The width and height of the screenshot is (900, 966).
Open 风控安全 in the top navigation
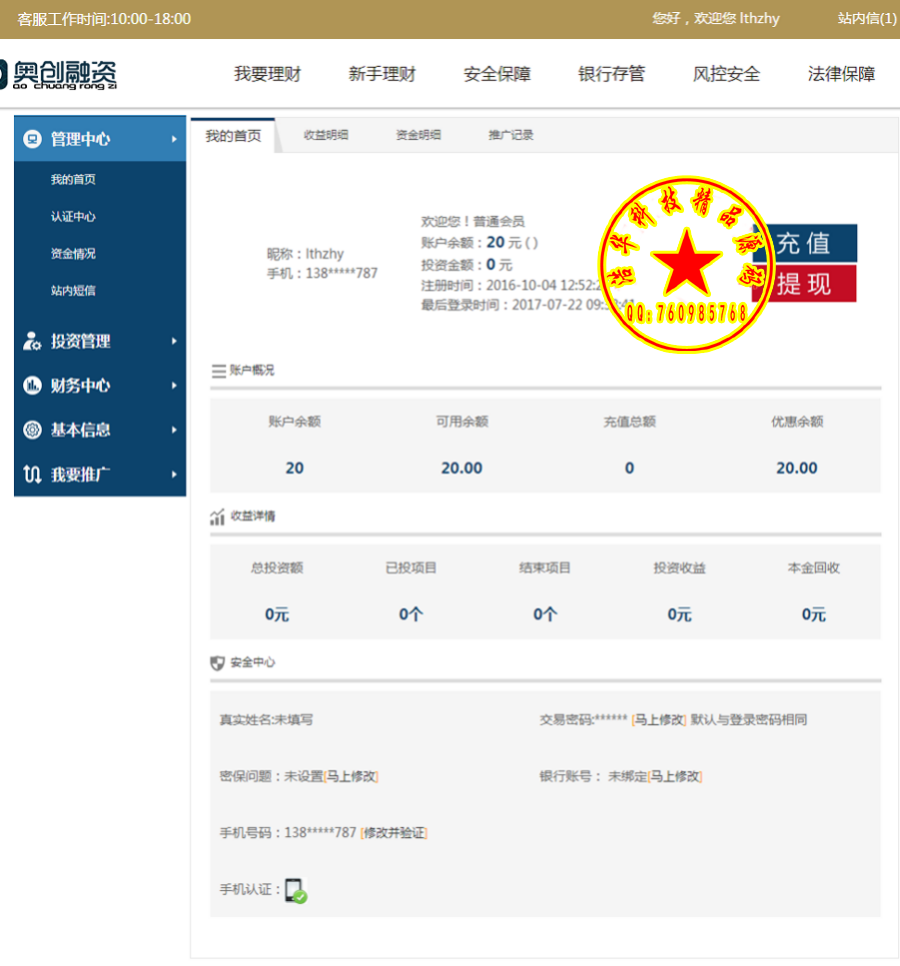[x=726, y=74]
